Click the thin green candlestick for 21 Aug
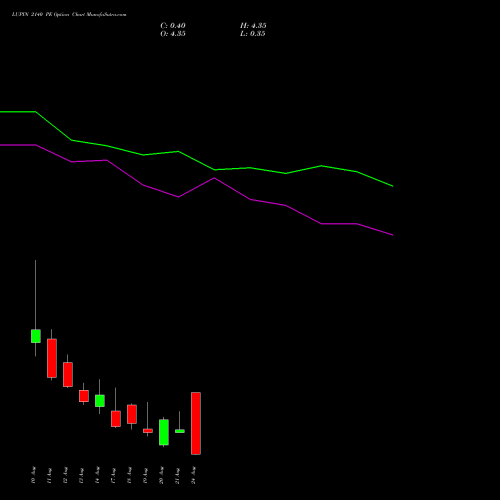This screenshot has width=500, height=500. point(180,431)
